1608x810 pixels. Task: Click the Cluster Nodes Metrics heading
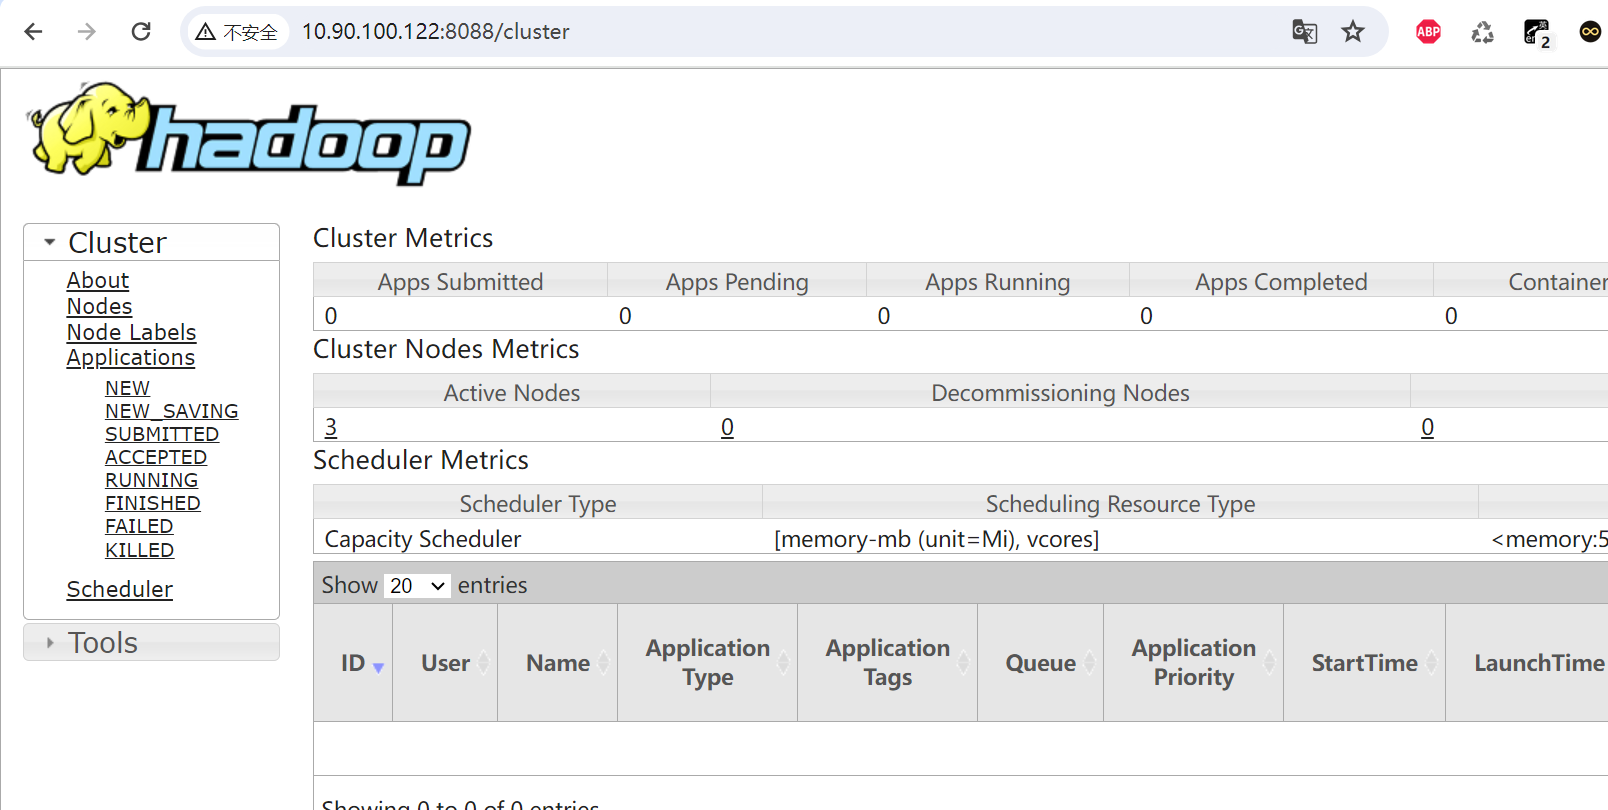click(x=446, y=349)
